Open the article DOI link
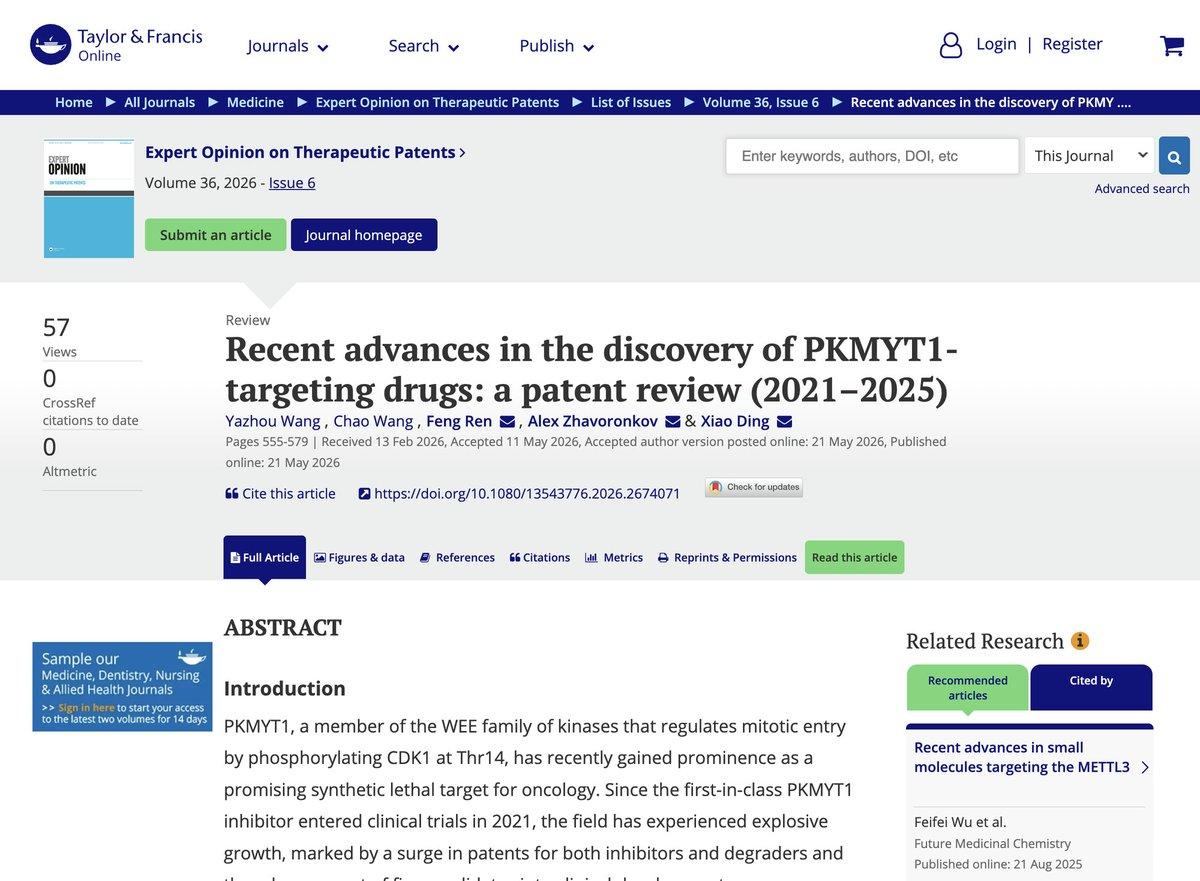Screen dimensions: 1200x881 click(x=519, y=493)
